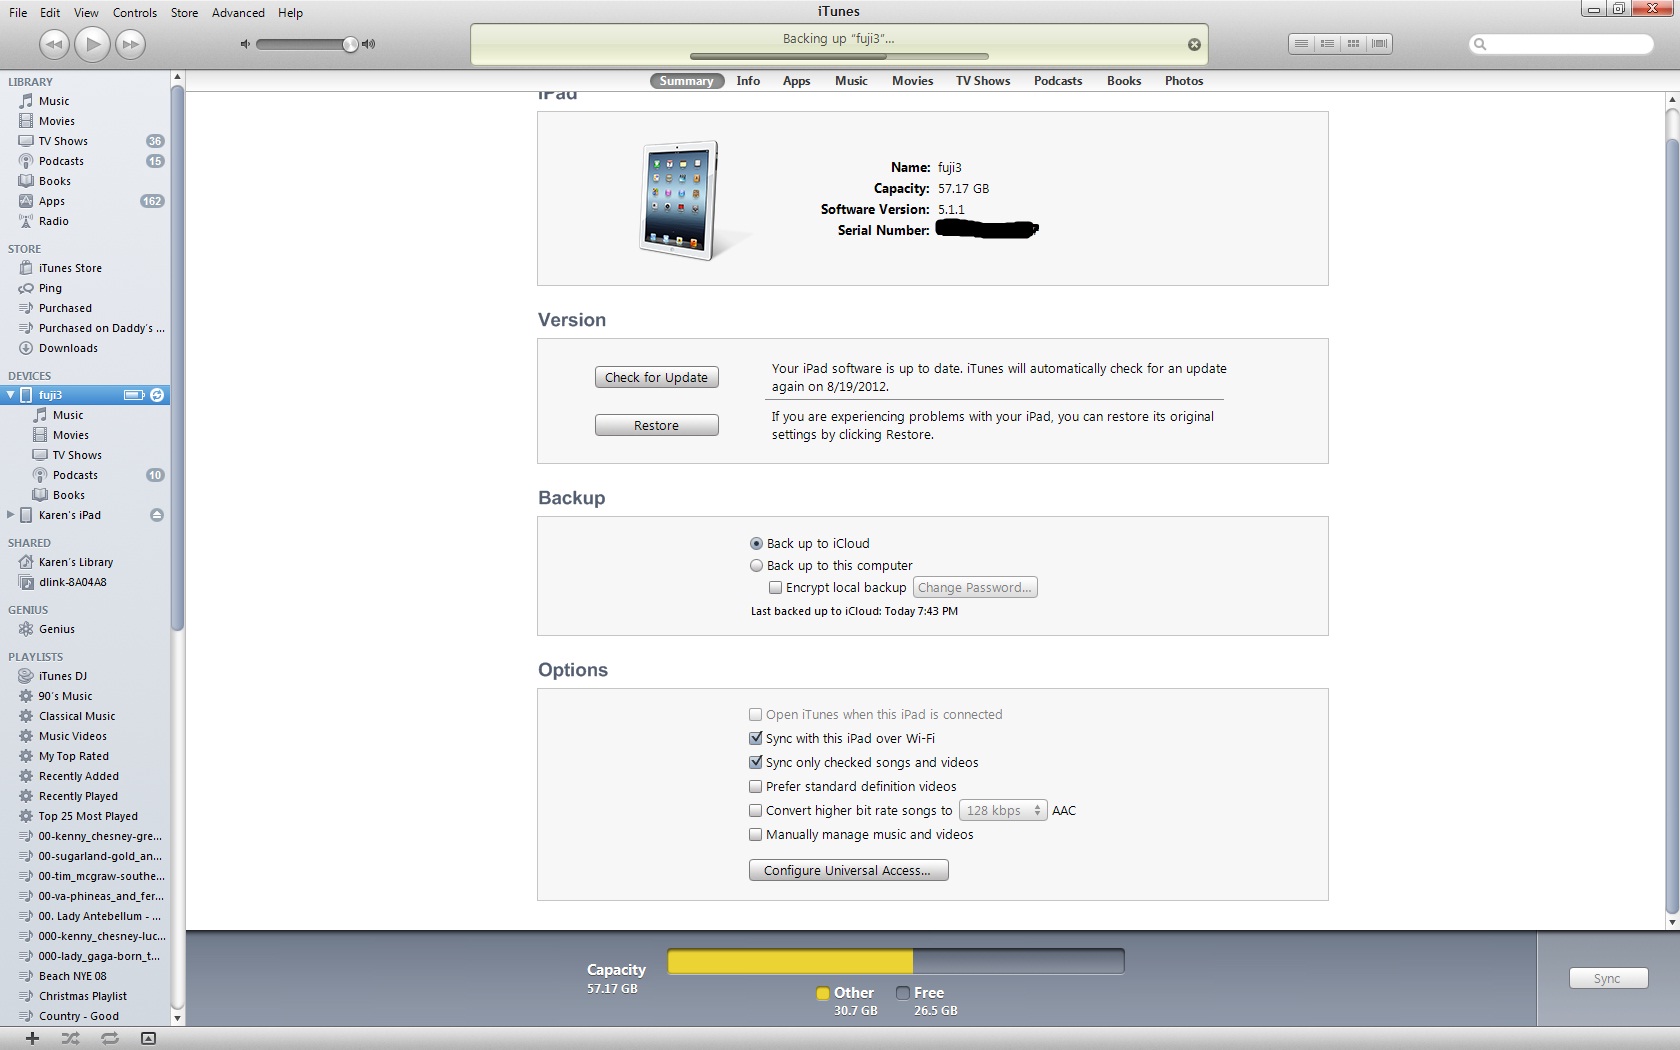1680x1050 pixels.
Task: Click Change Password button
Action: pyautogui.click(x=975, y=588)
